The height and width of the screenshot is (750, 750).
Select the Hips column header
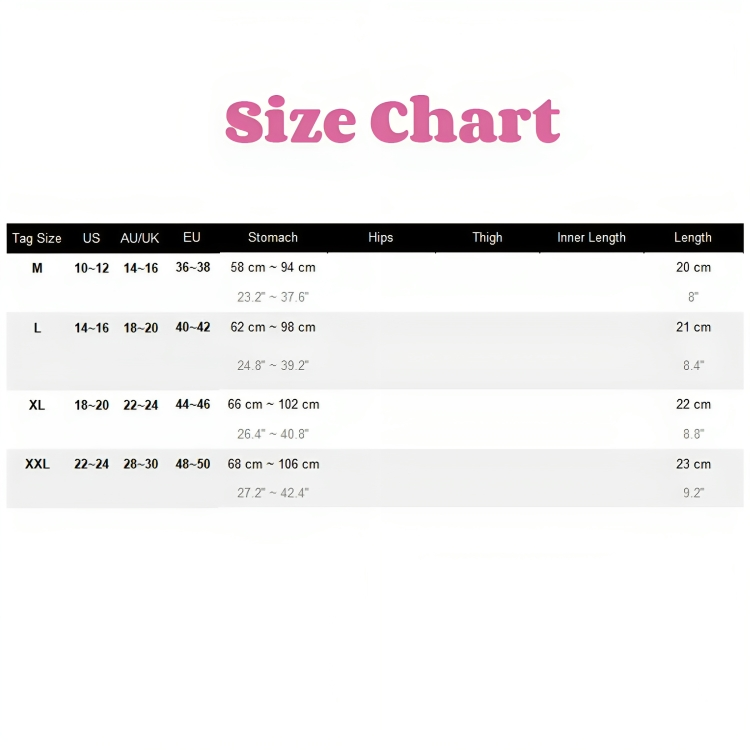(380, 237)
